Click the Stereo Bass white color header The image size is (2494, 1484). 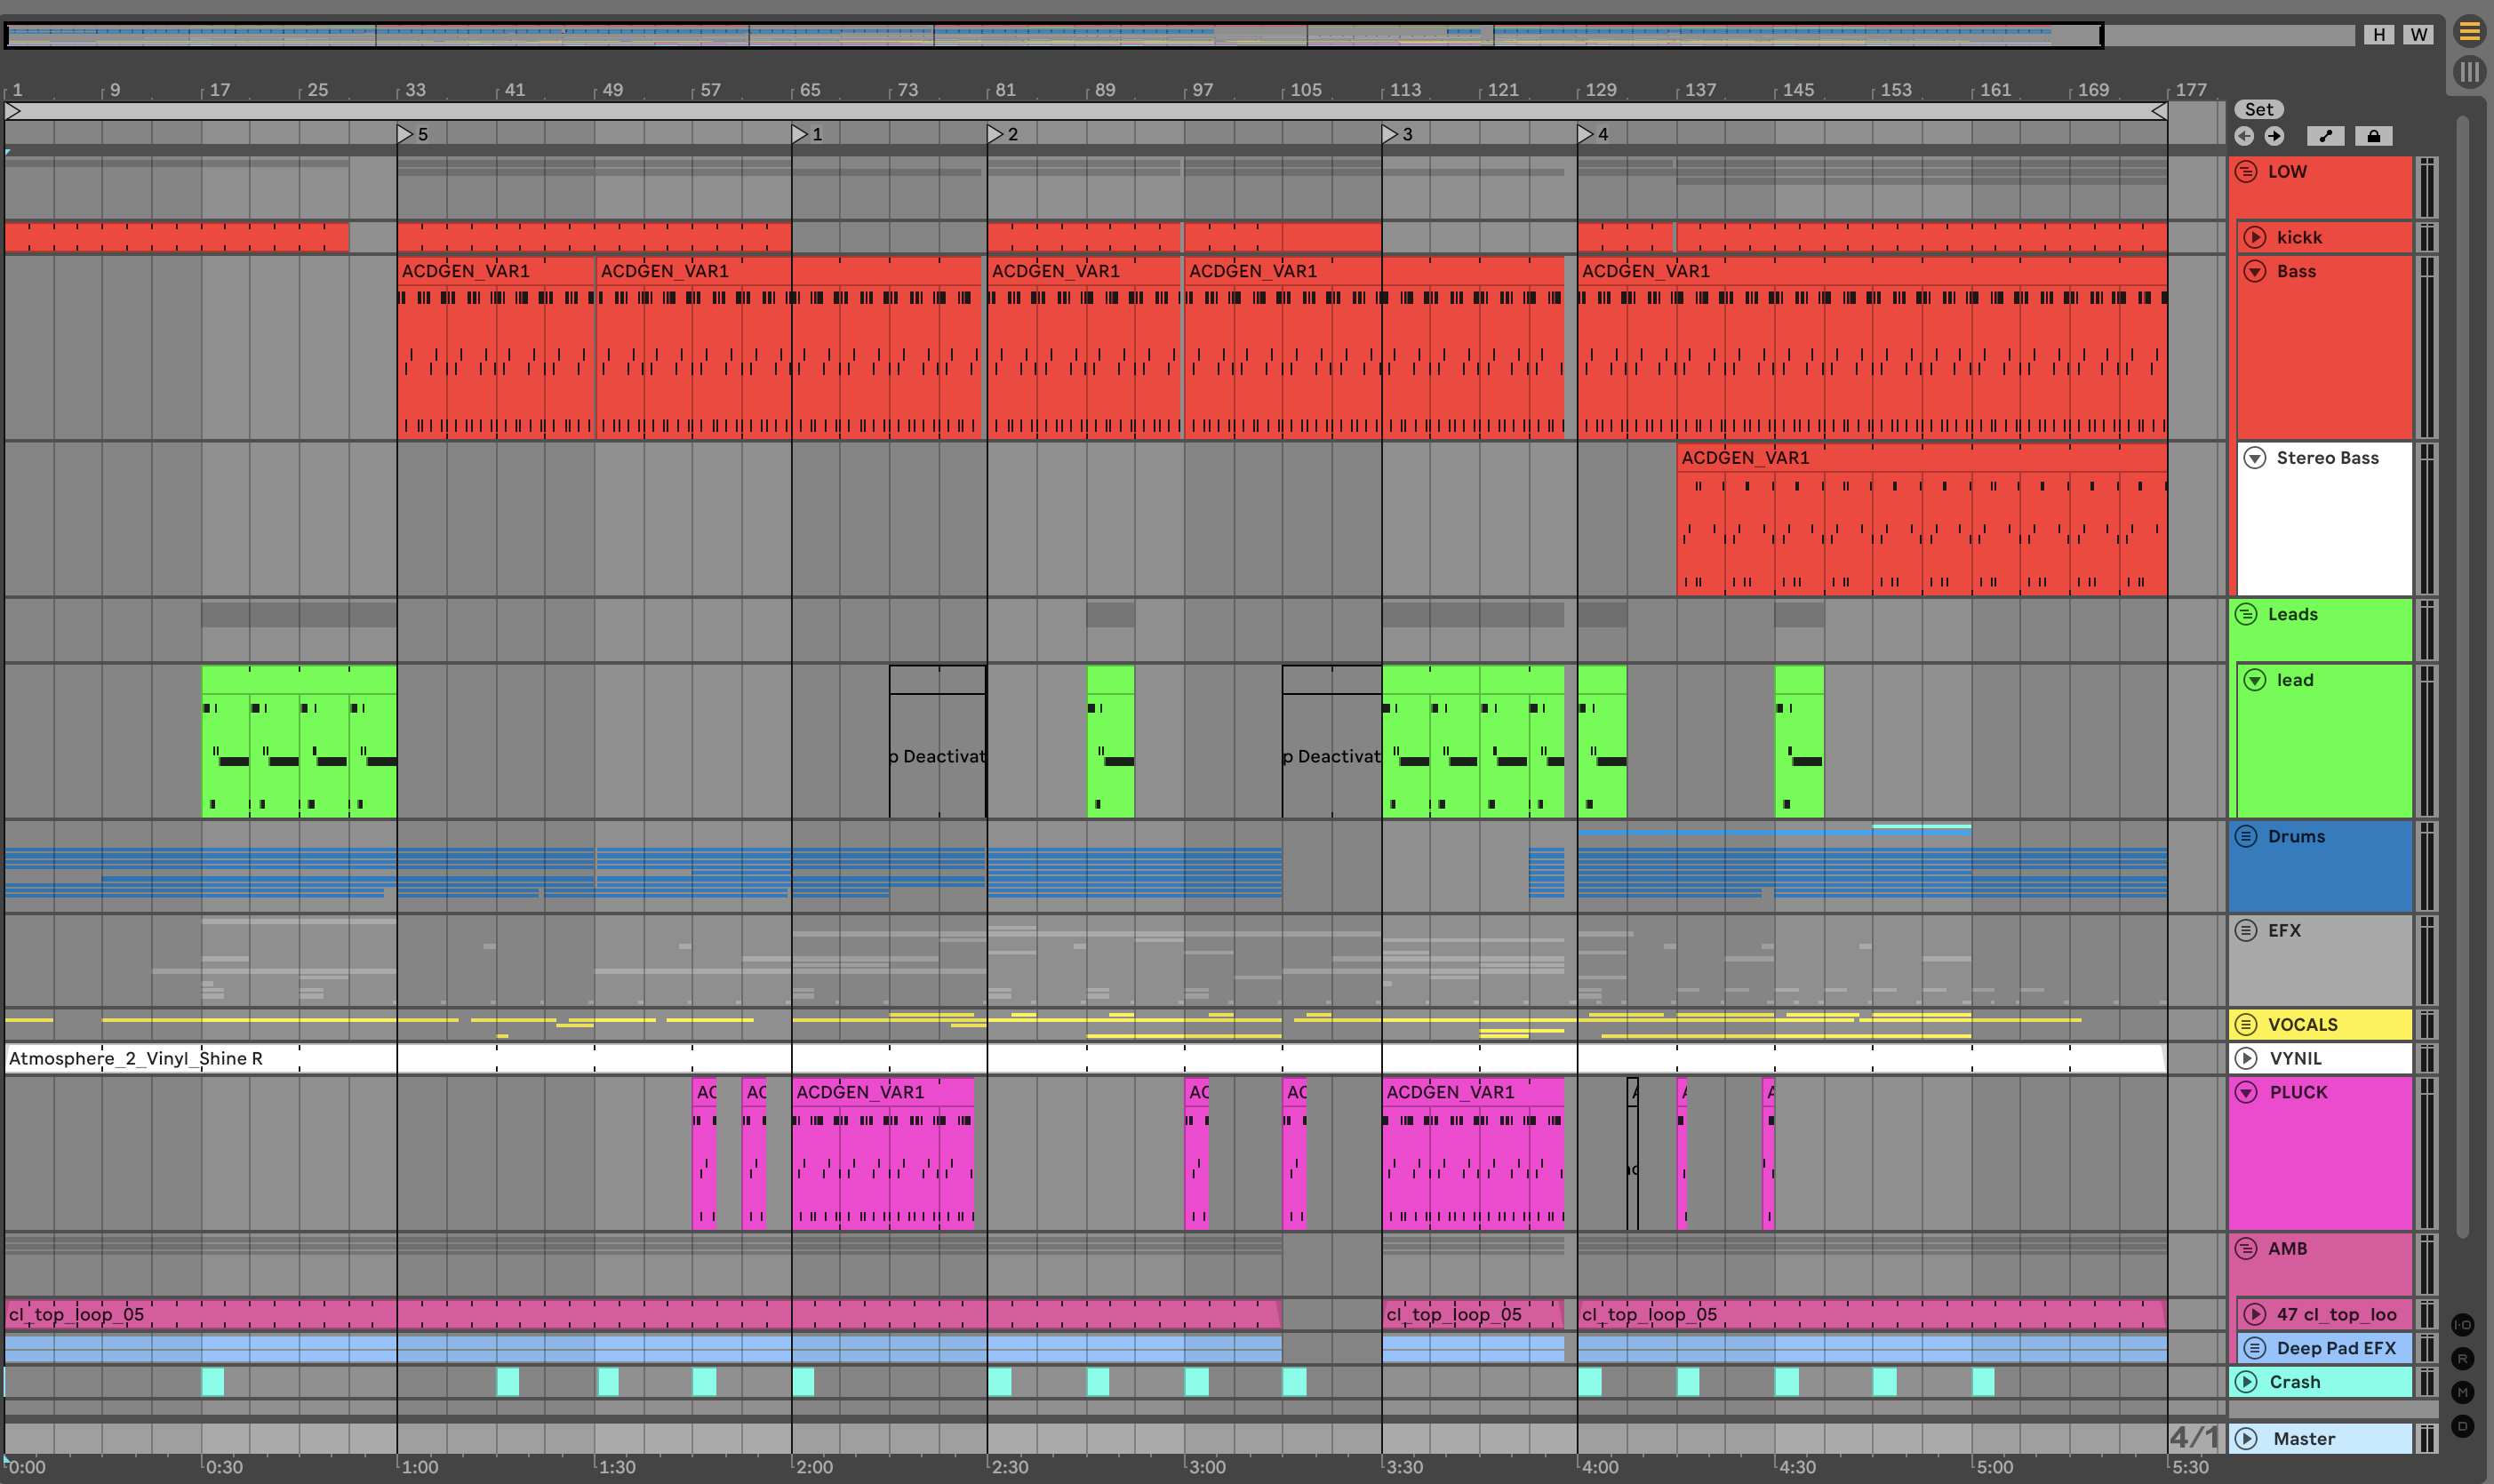pos(2325,530)
